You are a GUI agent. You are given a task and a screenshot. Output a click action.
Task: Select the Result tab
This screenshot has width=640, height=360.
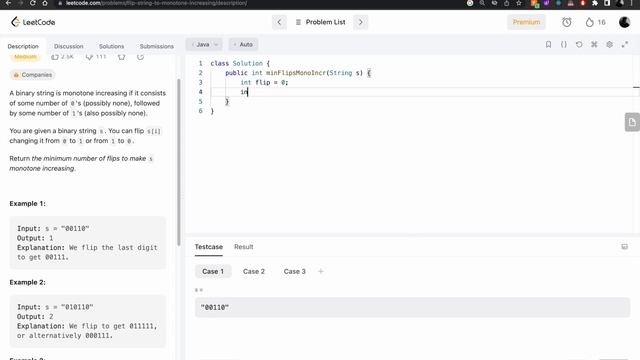[244, 247]
